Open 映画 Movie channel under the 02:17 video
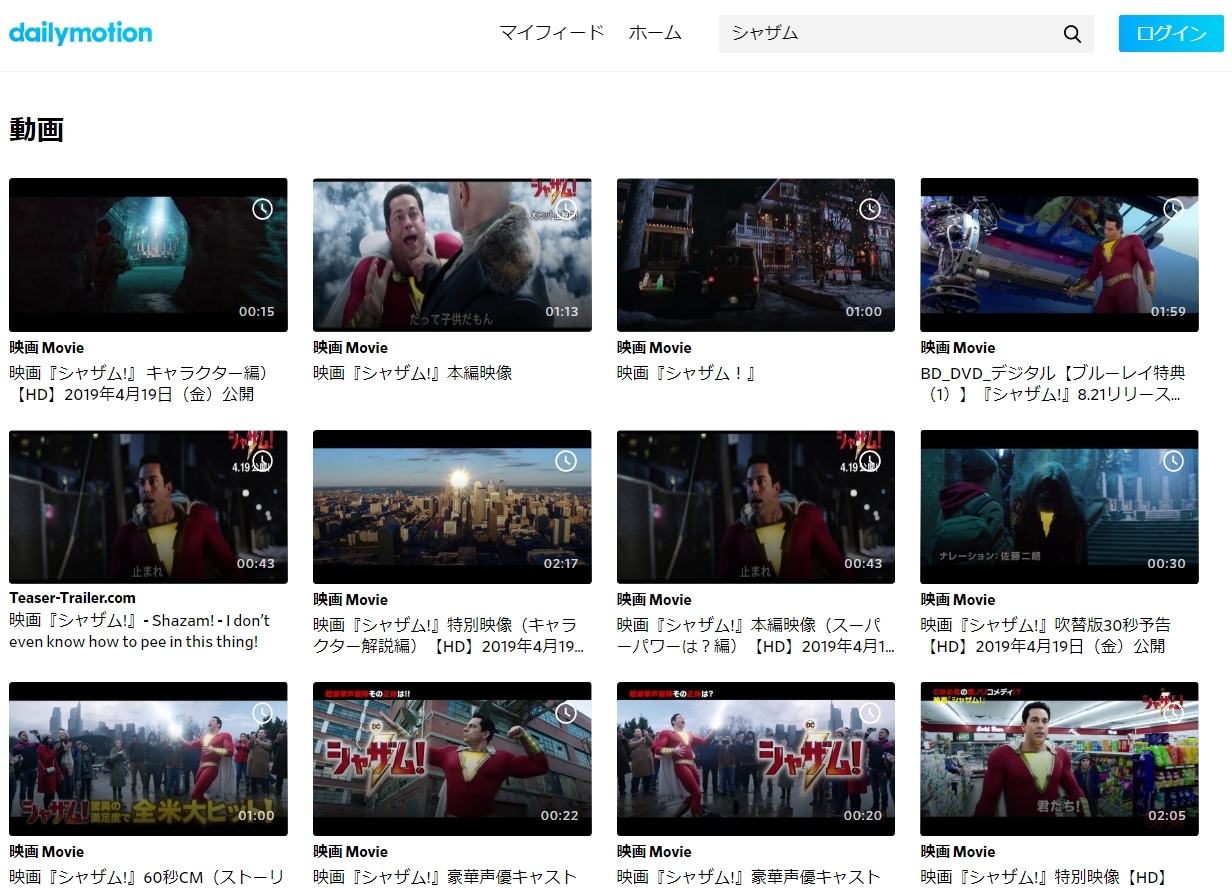 click(x=350, y=600)
